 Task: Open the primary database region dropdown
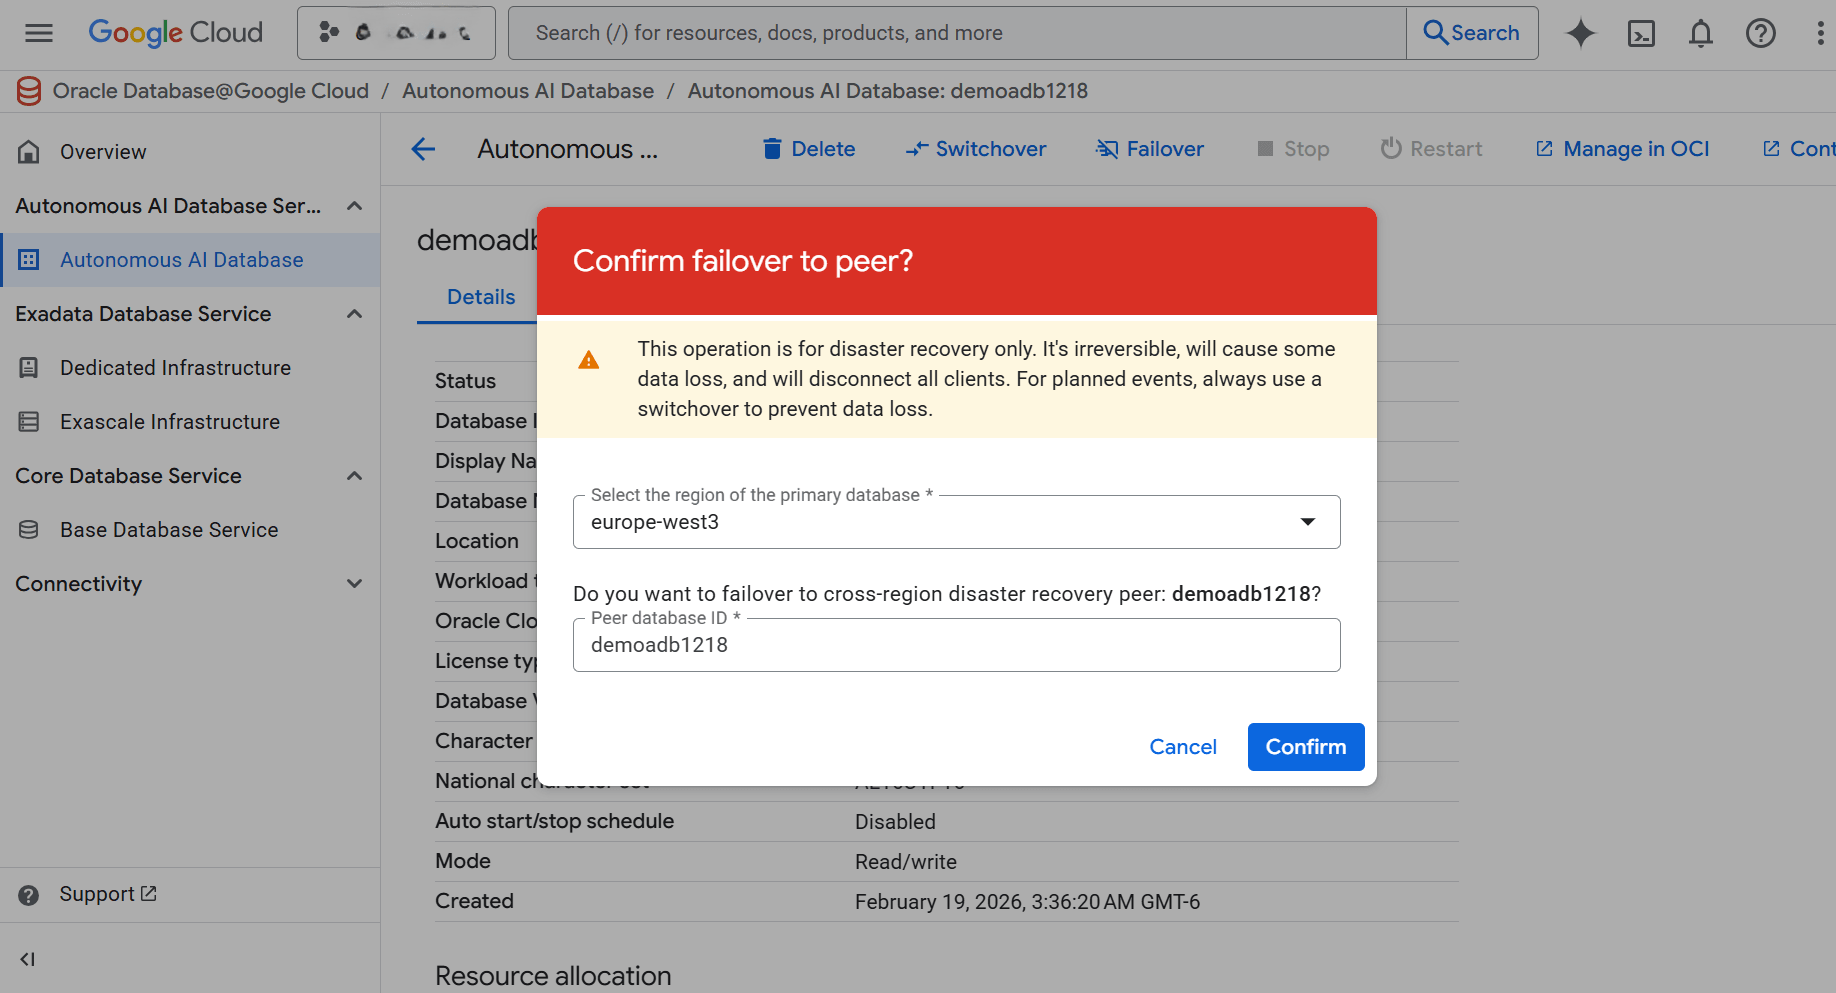[x=1307, y=521]
